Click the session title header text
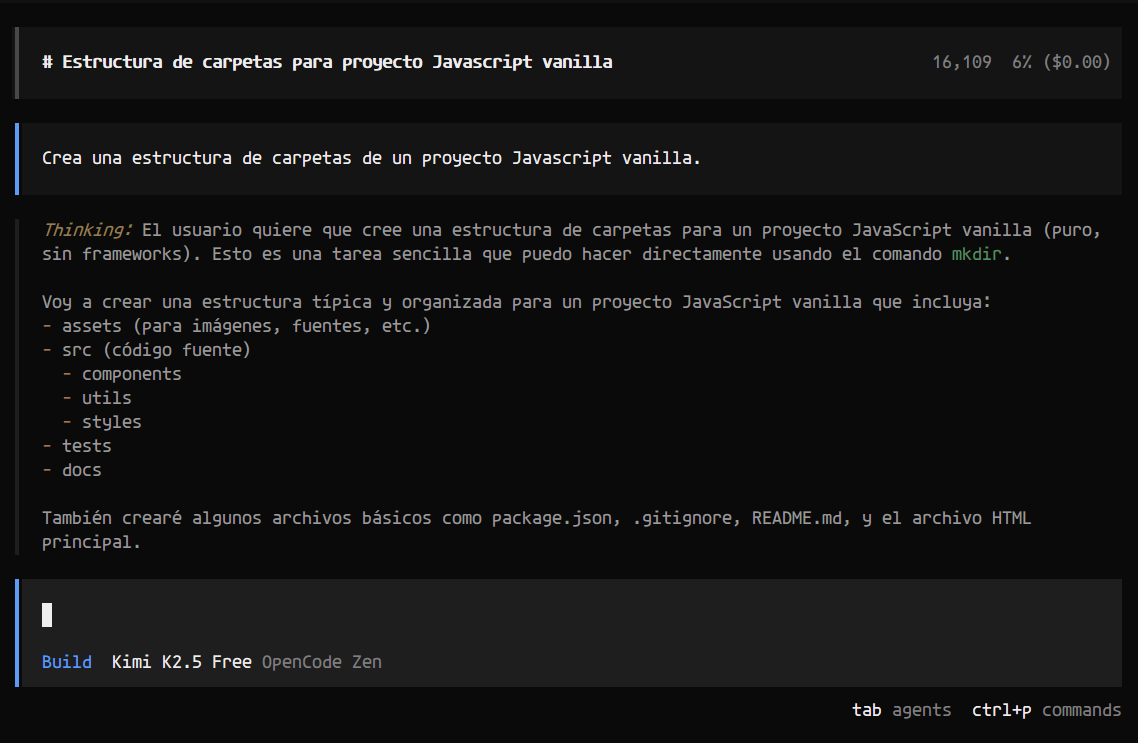This screenshot has height=743, width=1138. pos(327,62)
